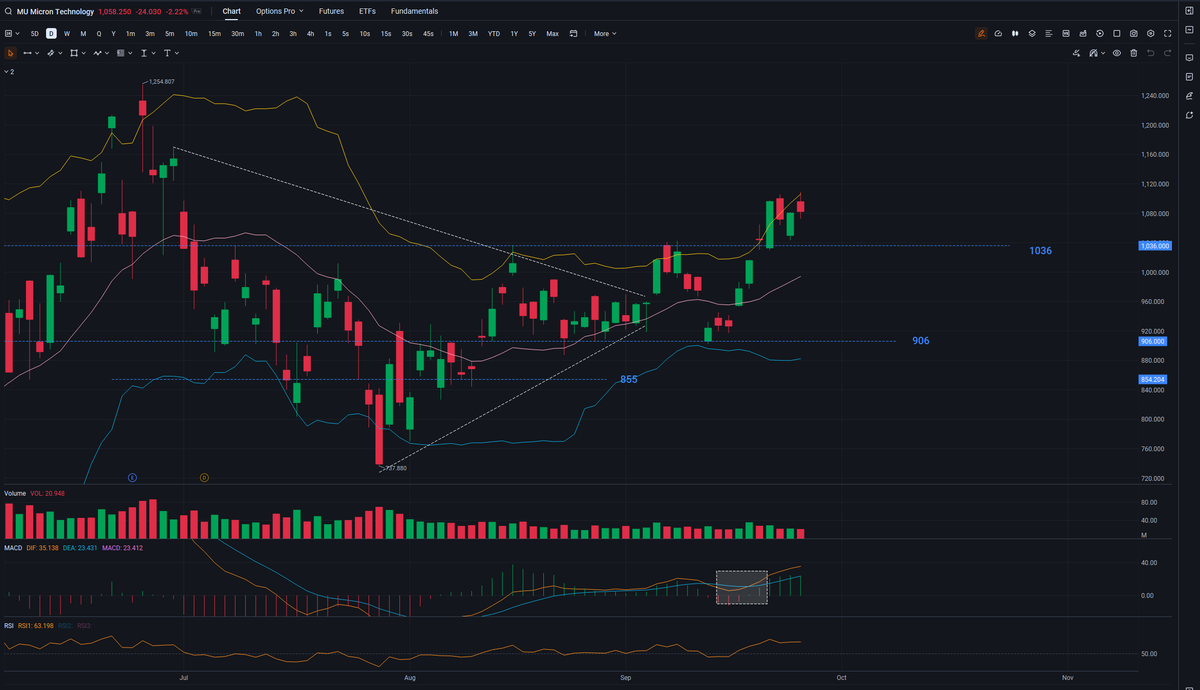Switch to the ETFs tab
This screenshot has width=1200, height=690.
(x=367, y=11)
